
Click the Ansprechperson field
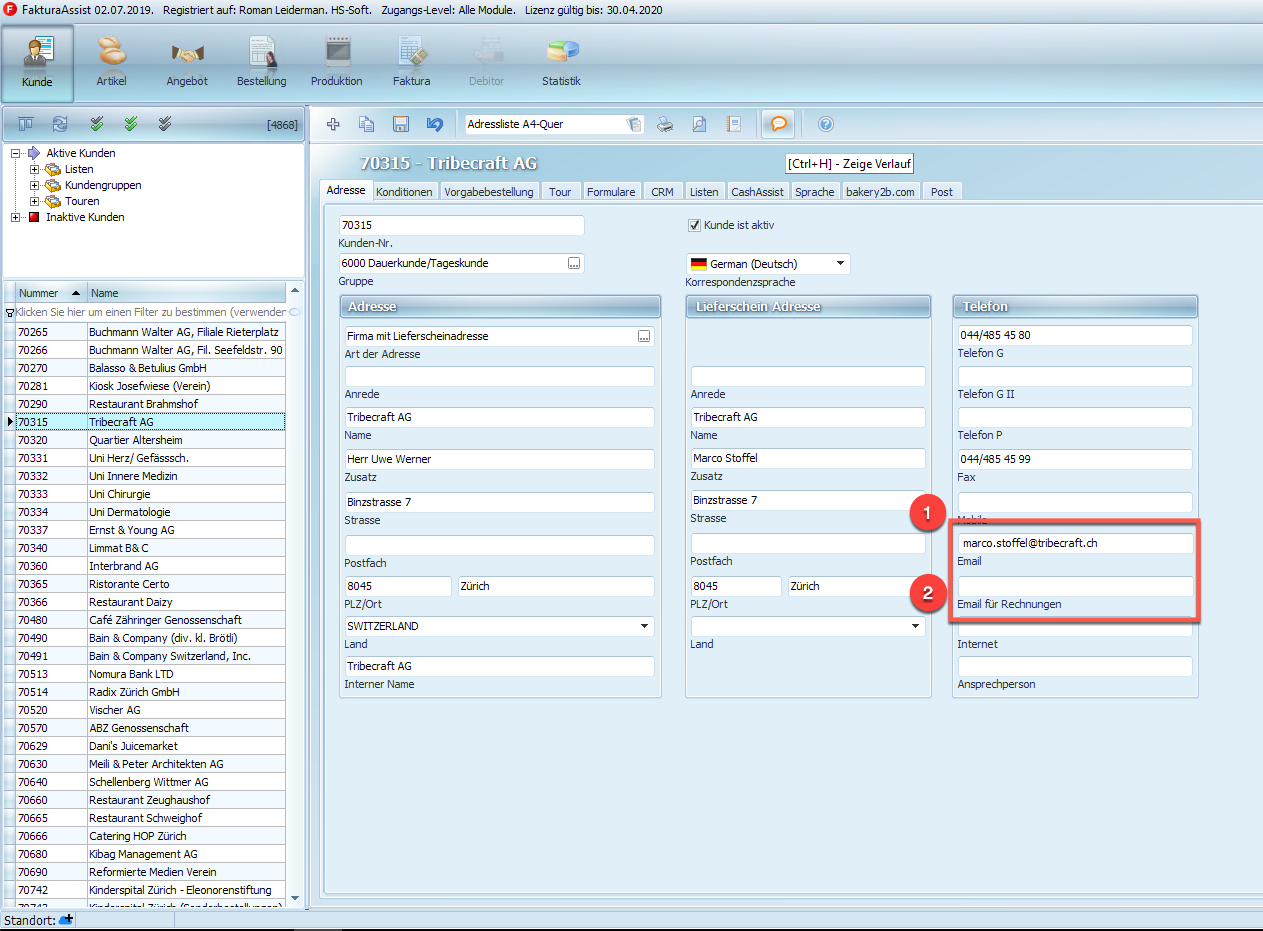tap(1075, 666)
